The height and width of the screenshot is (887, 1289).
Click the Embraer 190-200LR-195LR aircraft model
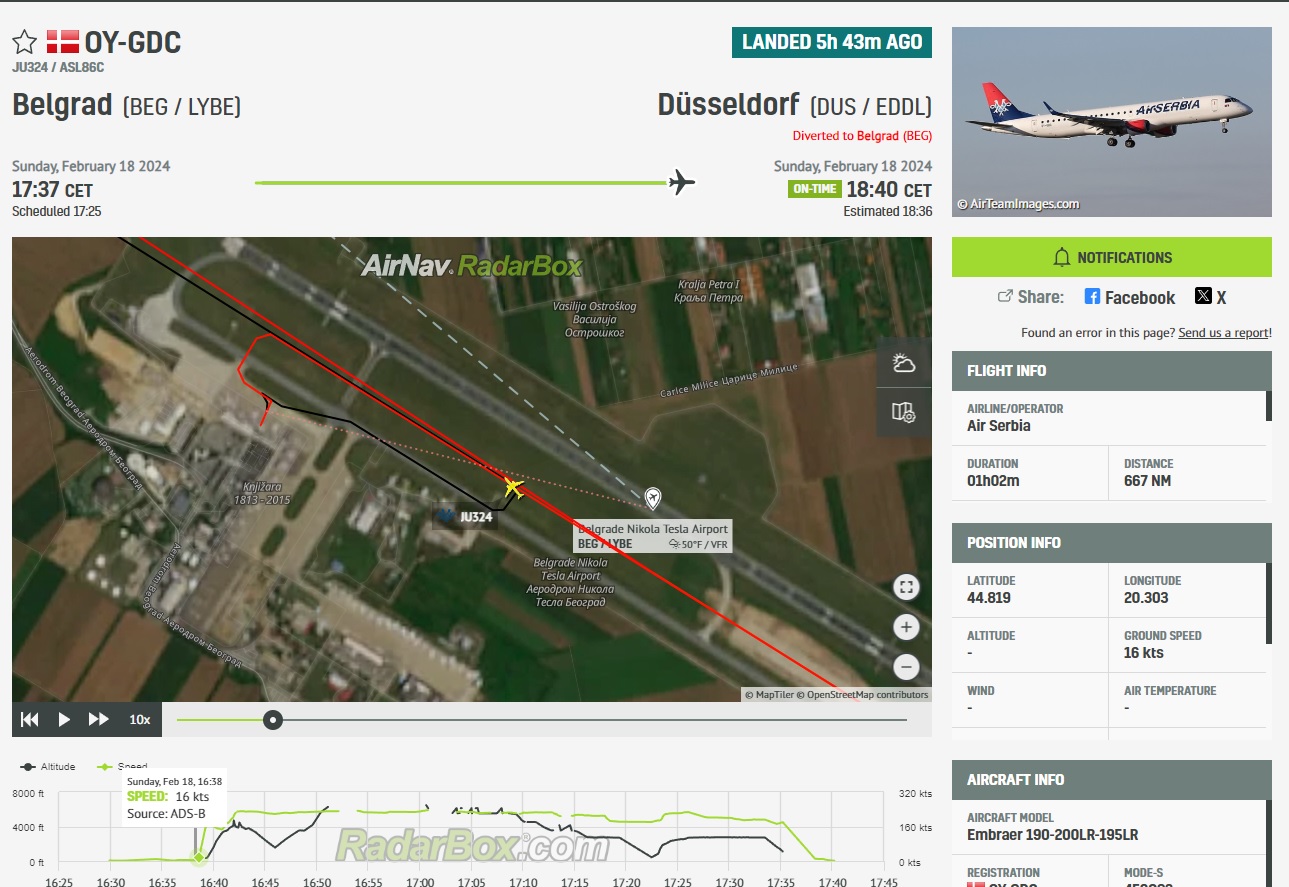[1052, 834]
